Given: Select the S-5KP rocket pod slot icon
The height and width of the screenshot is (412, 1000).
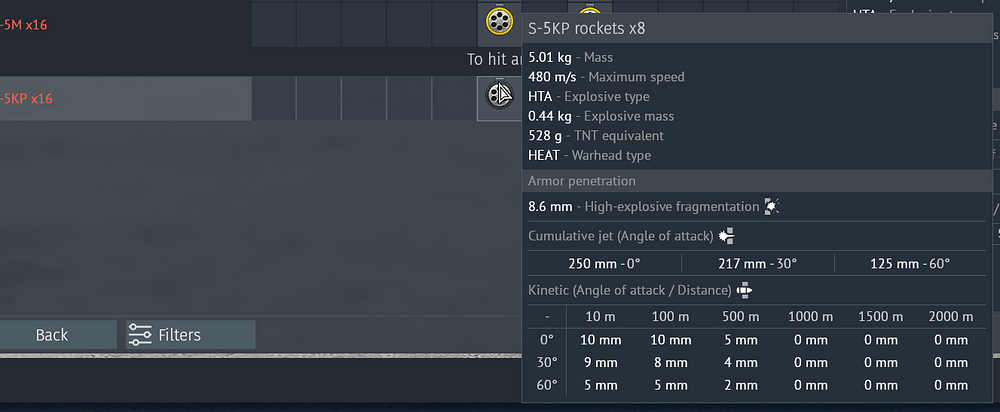Looking at the screenshot, I should [498, 97].
